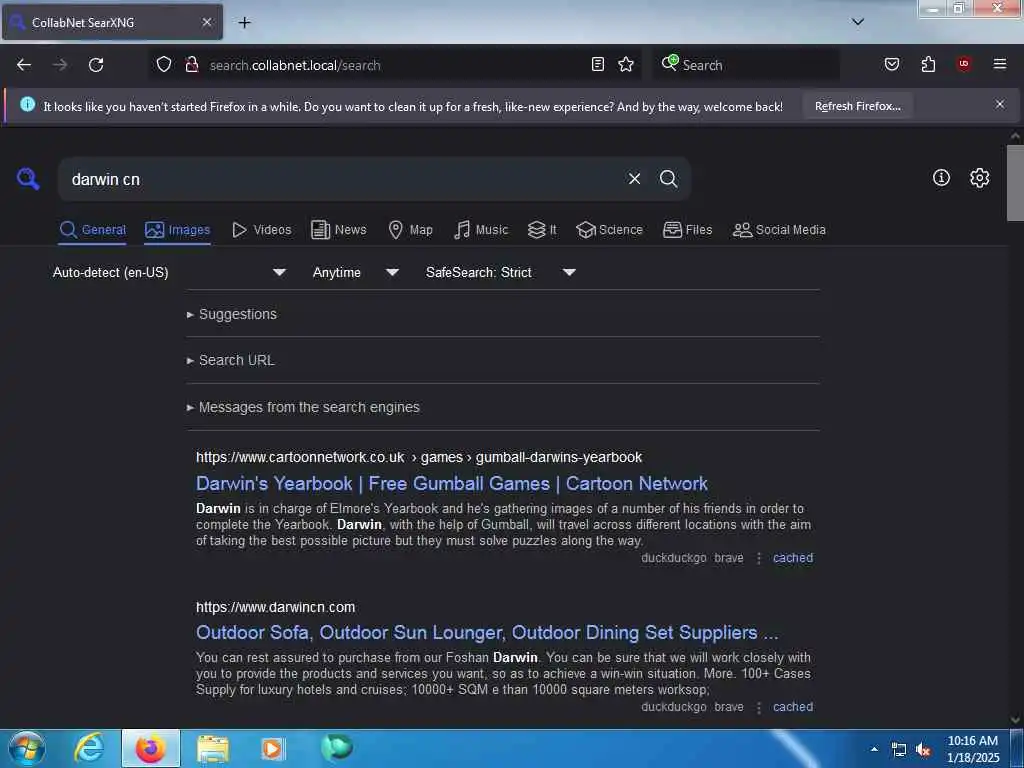Open the Anytime time range dropdown
Screen dimensions: 1024x768
point(355,272)
